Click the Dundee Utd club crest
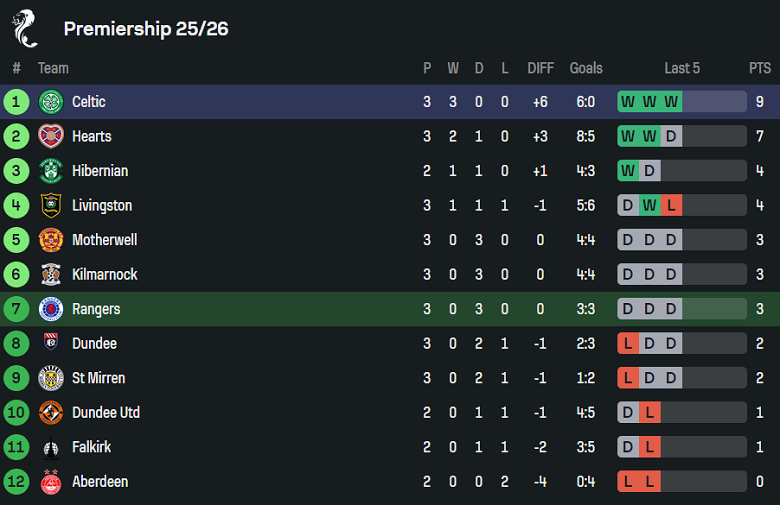Screen dimensions: 780x505 (51, 412)
